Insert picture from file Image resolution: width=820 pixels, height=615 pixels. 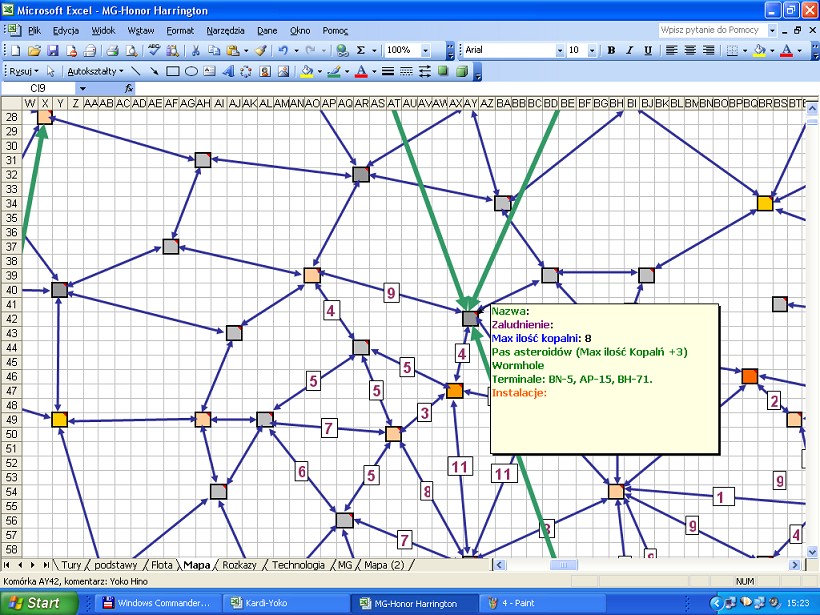click(x=283, y=71)
